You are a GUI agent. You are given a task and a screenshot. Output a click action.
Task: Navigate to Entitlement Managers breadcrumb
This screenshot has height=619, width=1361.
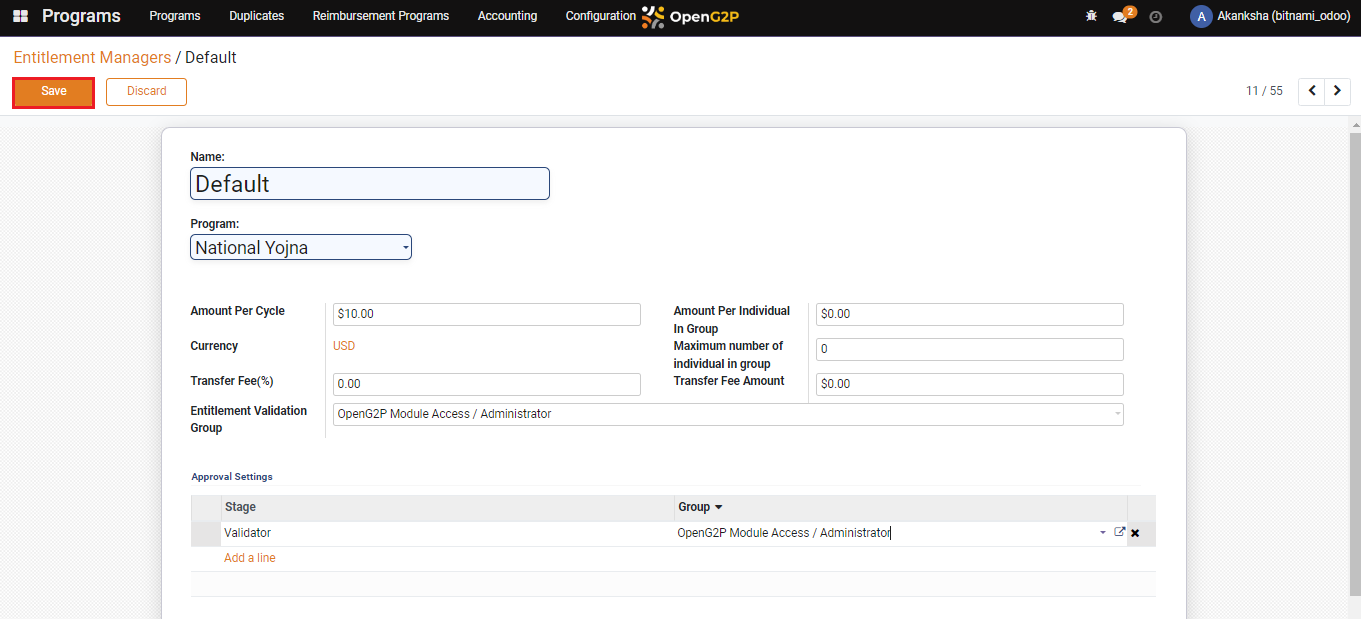click(x=92, y=58)
